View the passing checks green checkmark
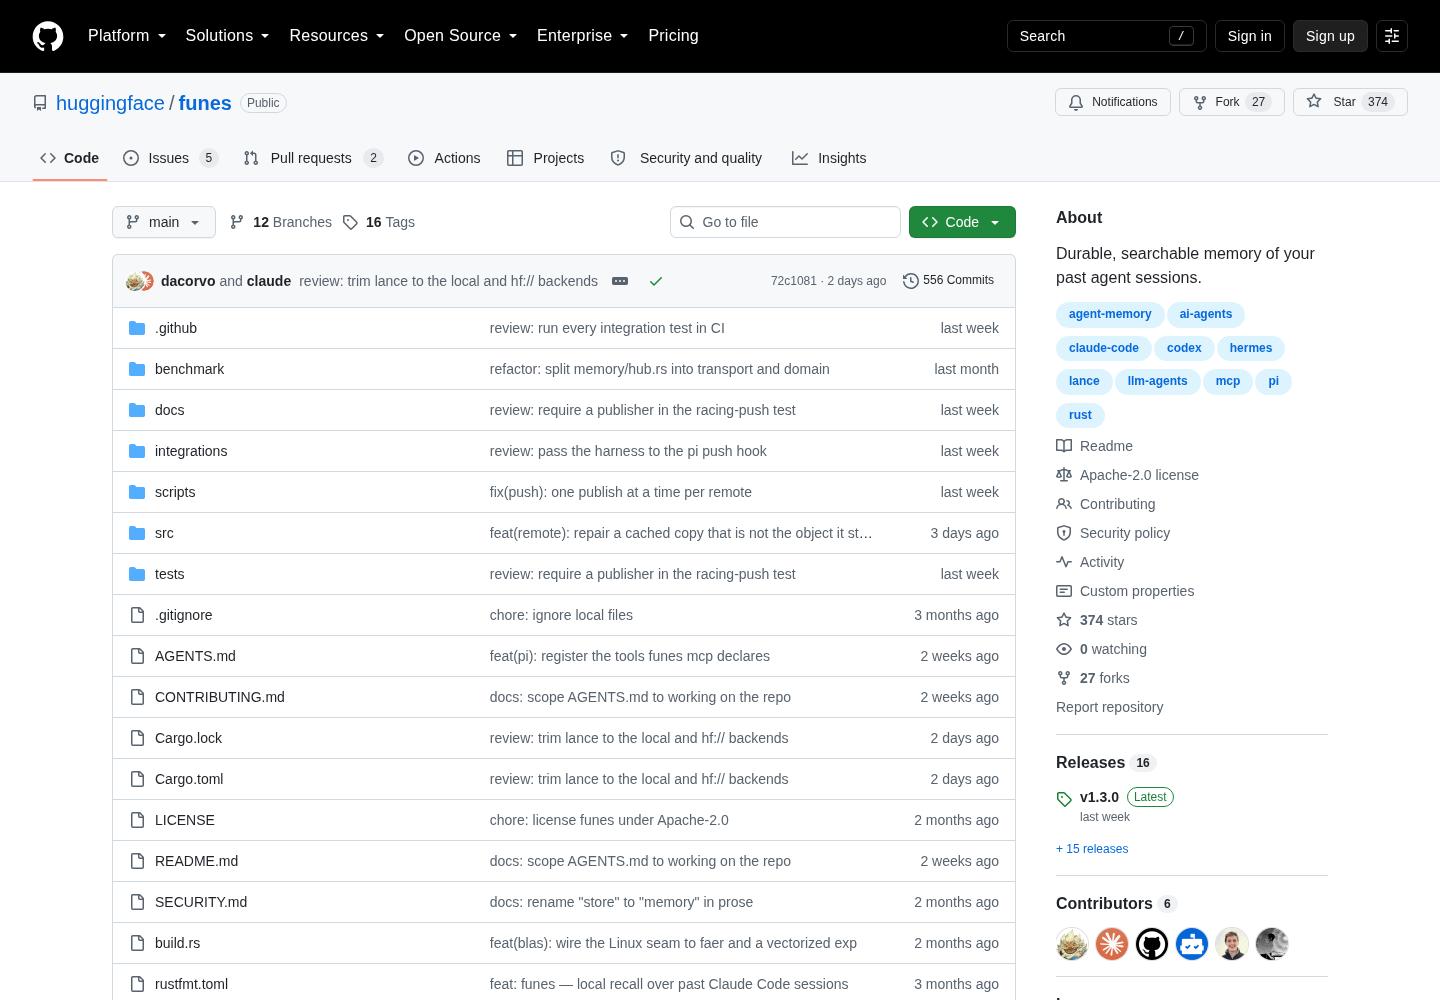 (656, 281)
